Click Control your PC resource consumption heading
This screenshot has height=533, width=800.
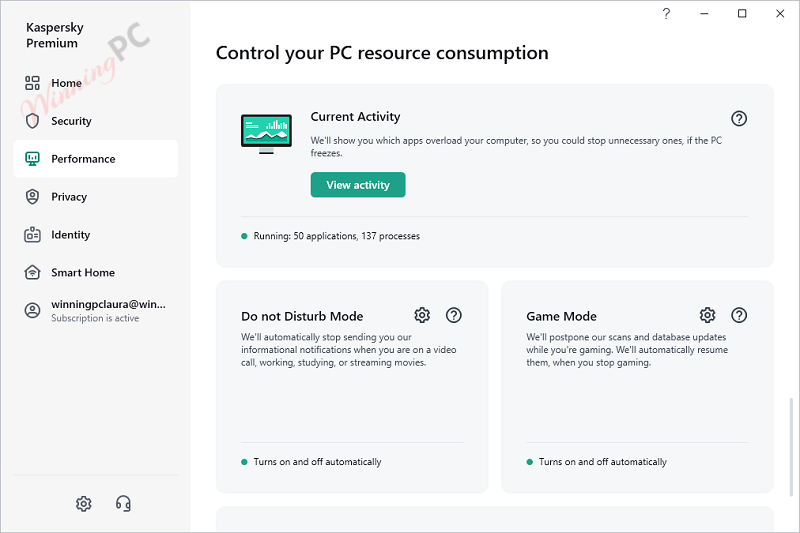pos(382,53)
